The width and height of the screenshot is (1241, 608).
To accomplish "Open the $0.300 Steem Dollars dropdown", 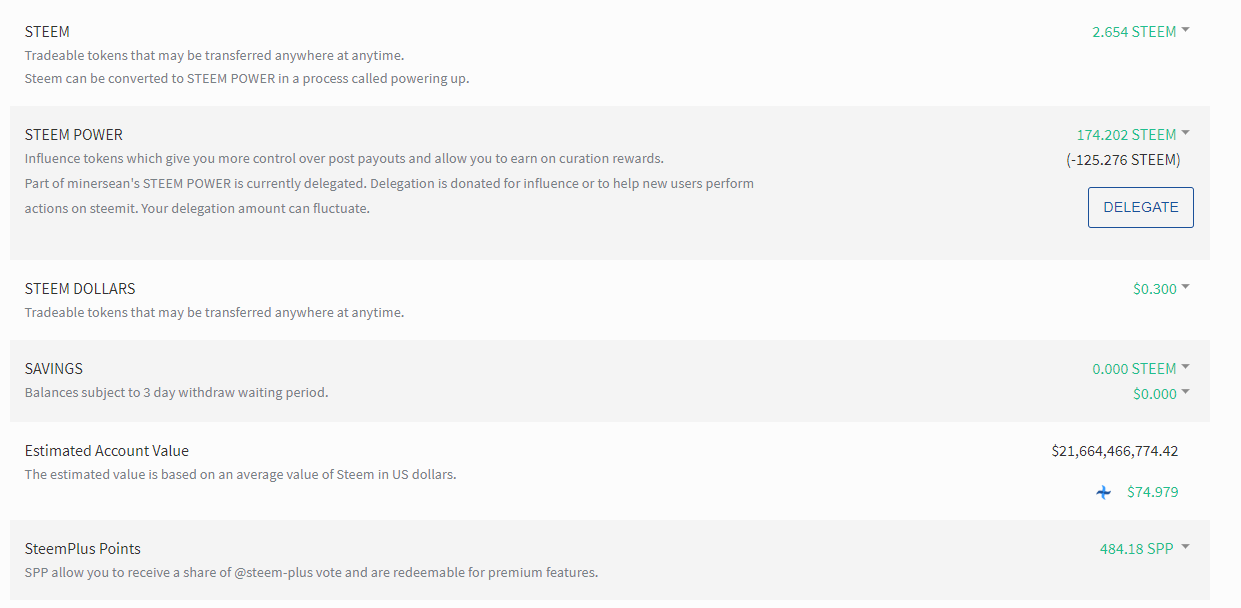I will point(1160,289).
